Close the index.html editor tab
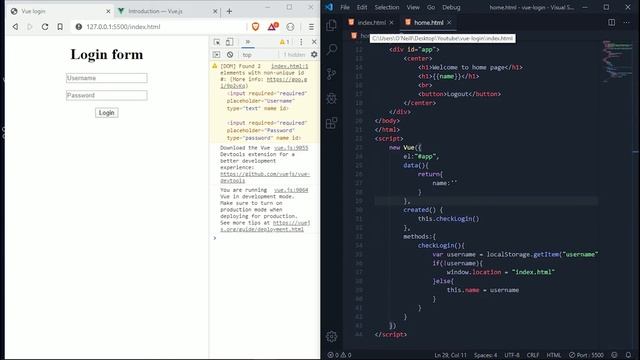The height and width of the screenshot is (360, 640). click(391, 22)
